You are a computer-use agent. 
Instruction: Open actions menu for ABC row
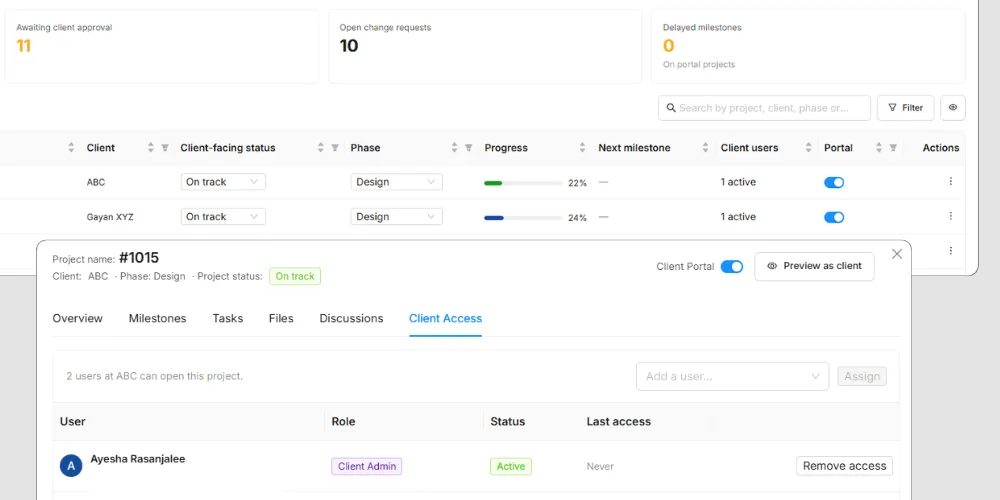coord(950,182)
